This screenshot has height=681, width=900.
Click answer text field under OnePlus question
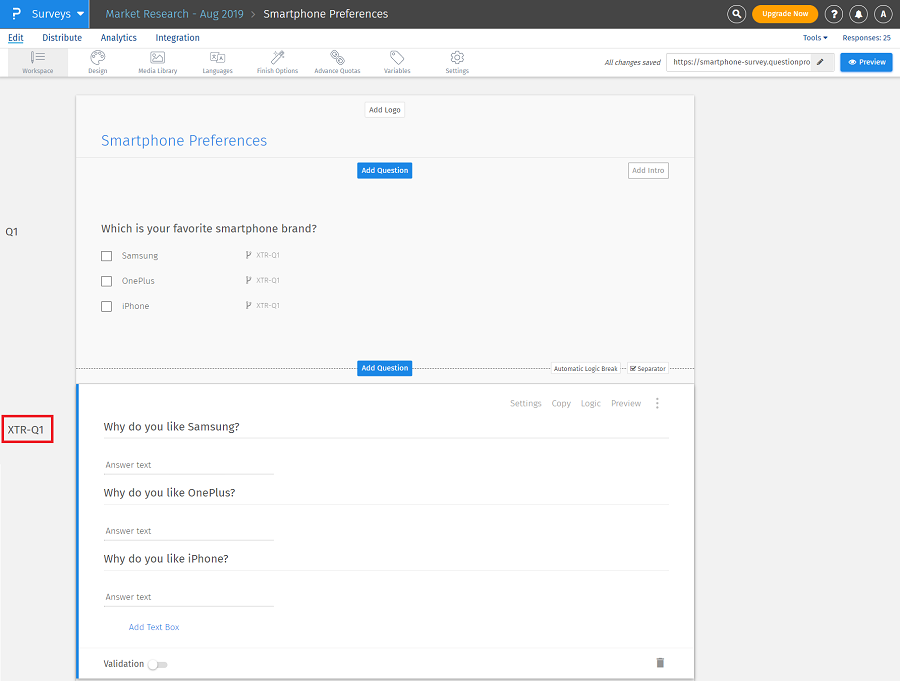[188, 531]
